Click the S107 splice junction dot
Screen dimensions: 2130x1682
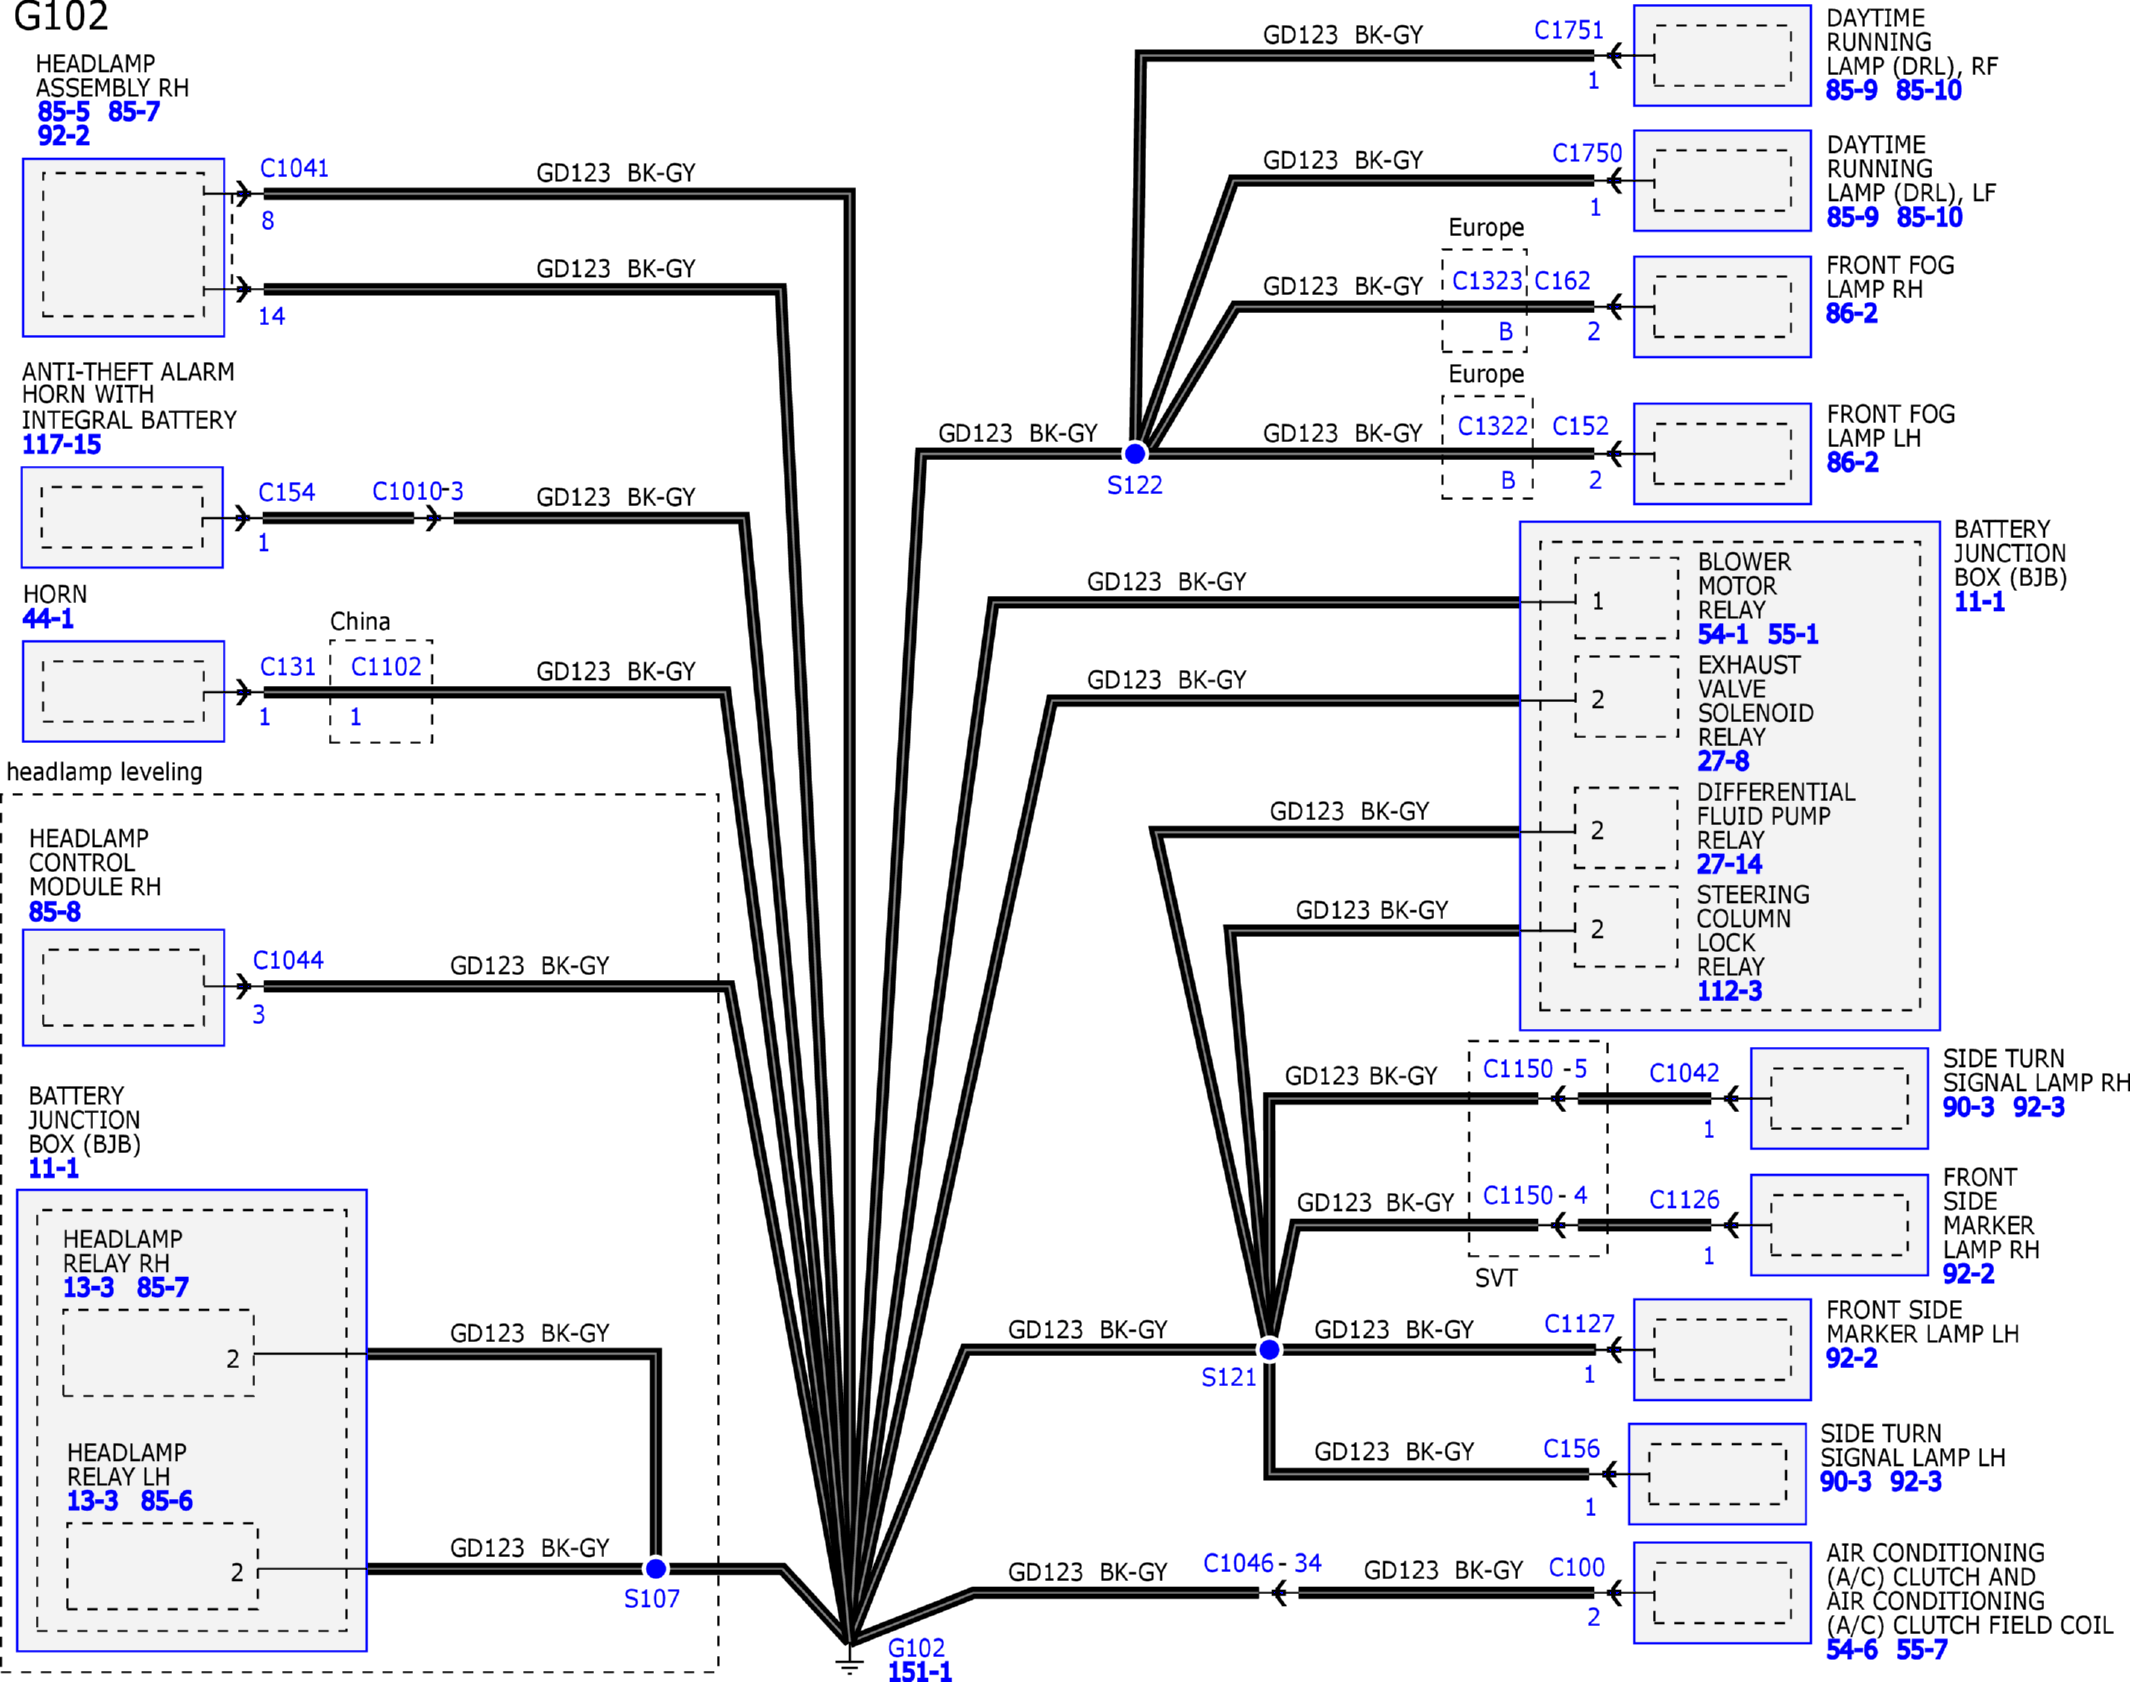coord(656,1568)
